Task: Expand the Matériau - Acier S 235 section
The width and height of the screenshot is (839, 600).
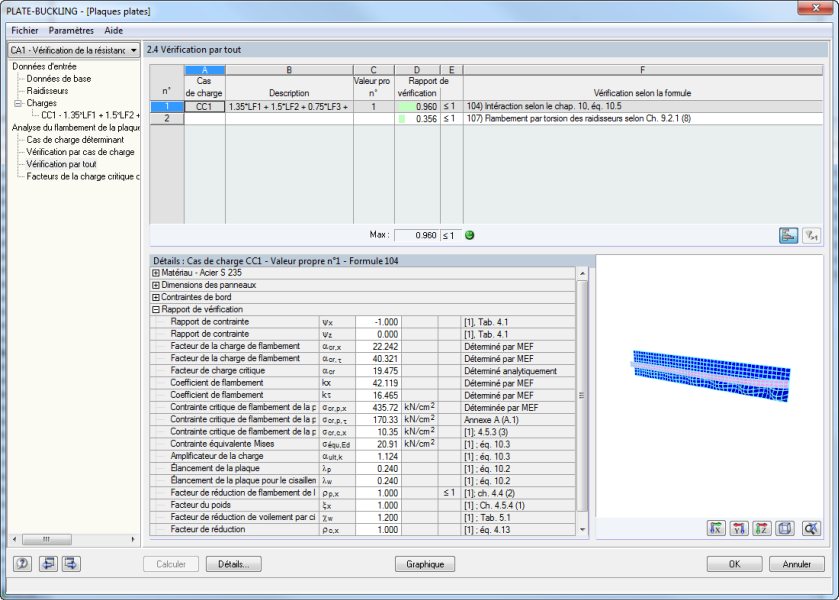Action: [156, 273]
